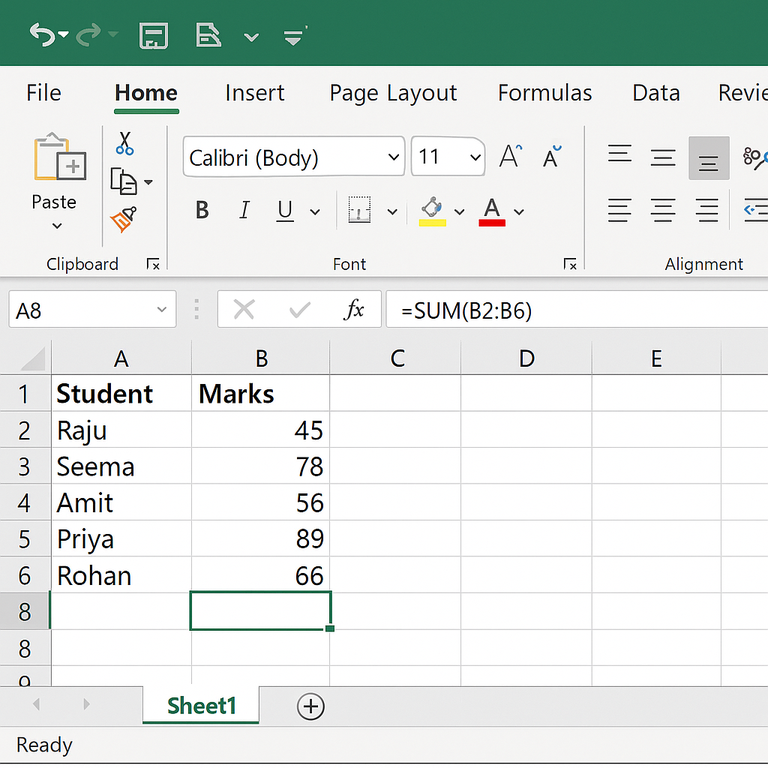Click the Redo arrow icon

pyautogui.click(x=89, y=35)
